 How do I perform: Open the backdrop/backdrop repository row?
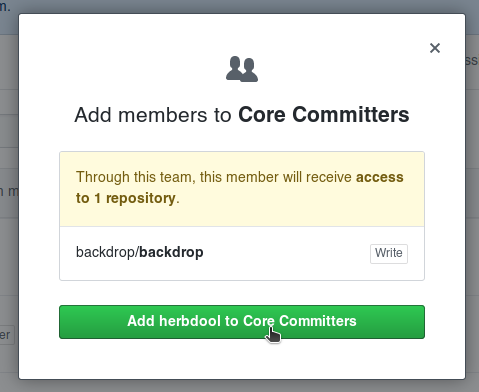[242, 253]
